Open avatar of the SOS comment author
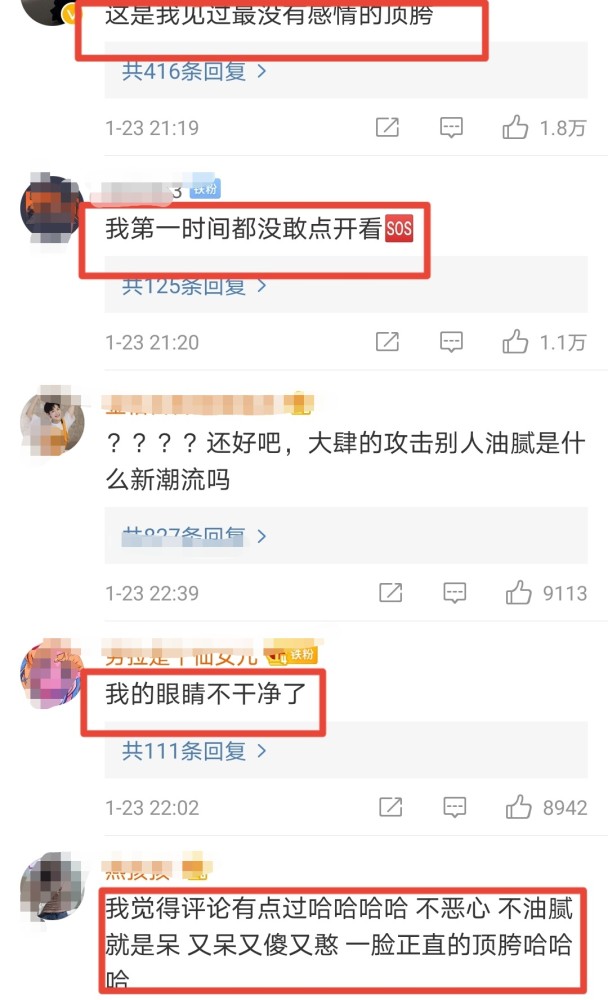This screenshot has height=1000, width=608. click(x=52, y=208)
